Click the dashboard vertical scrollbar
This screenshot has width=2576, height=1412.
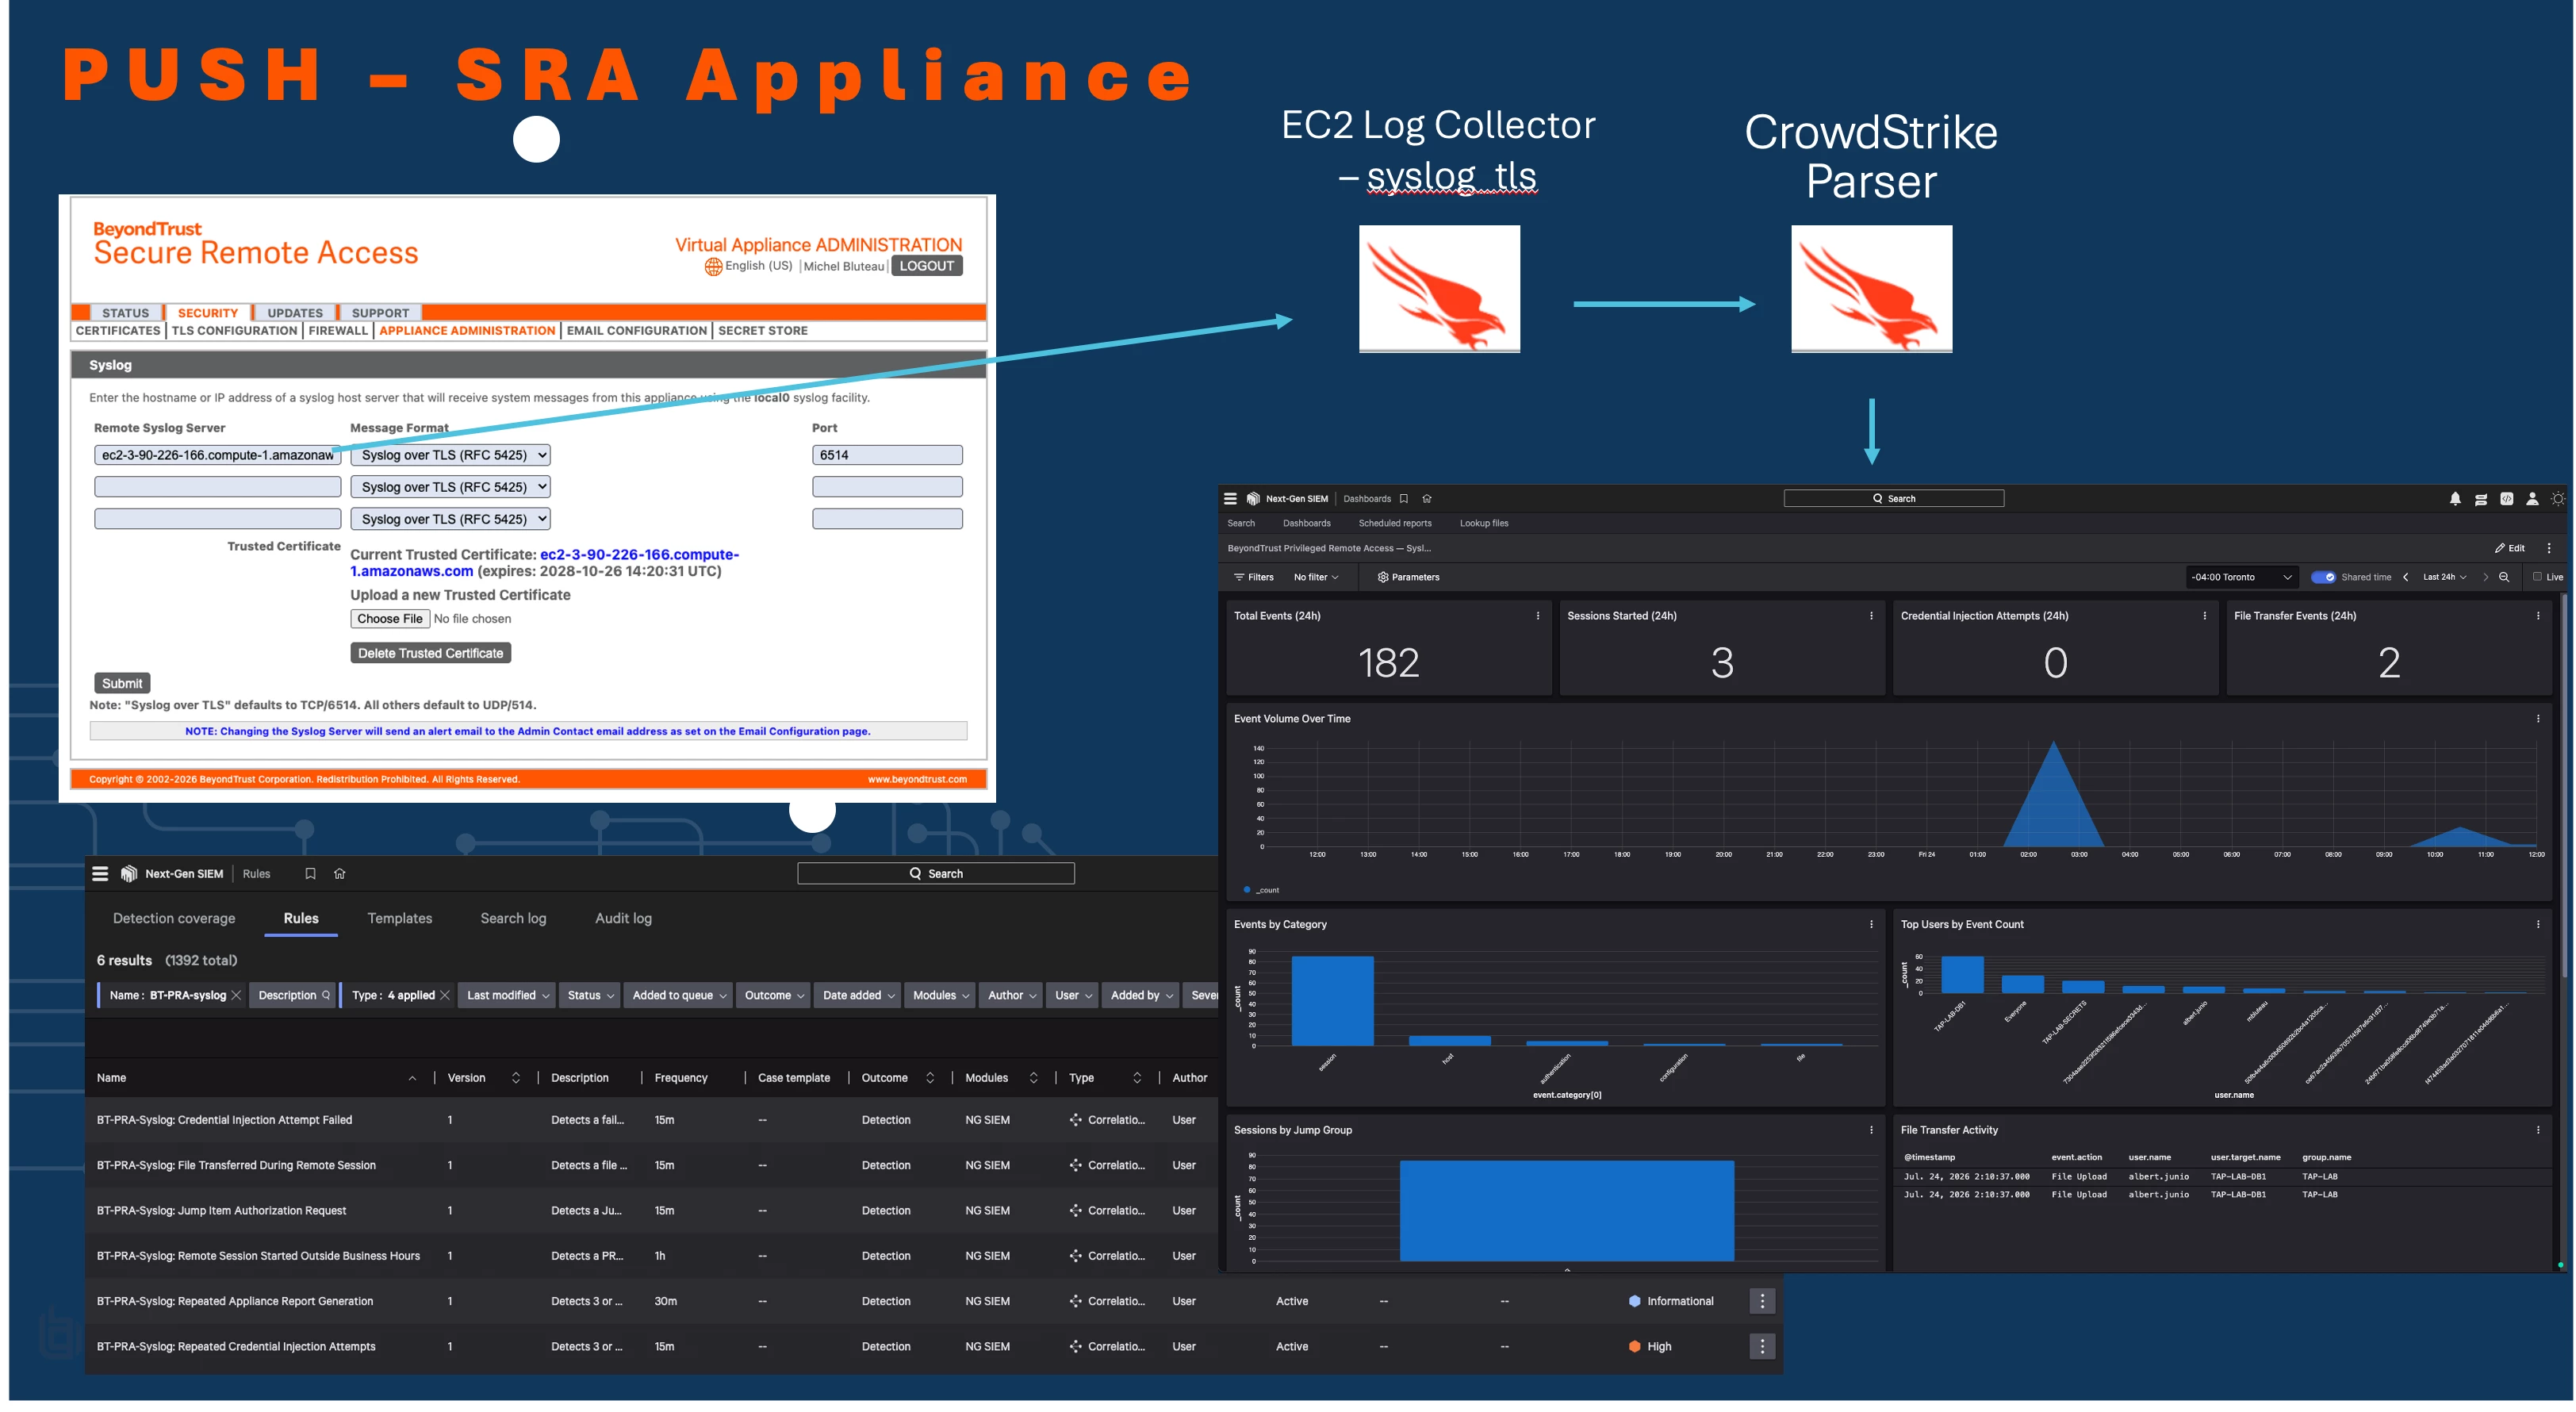point(2563,785)
